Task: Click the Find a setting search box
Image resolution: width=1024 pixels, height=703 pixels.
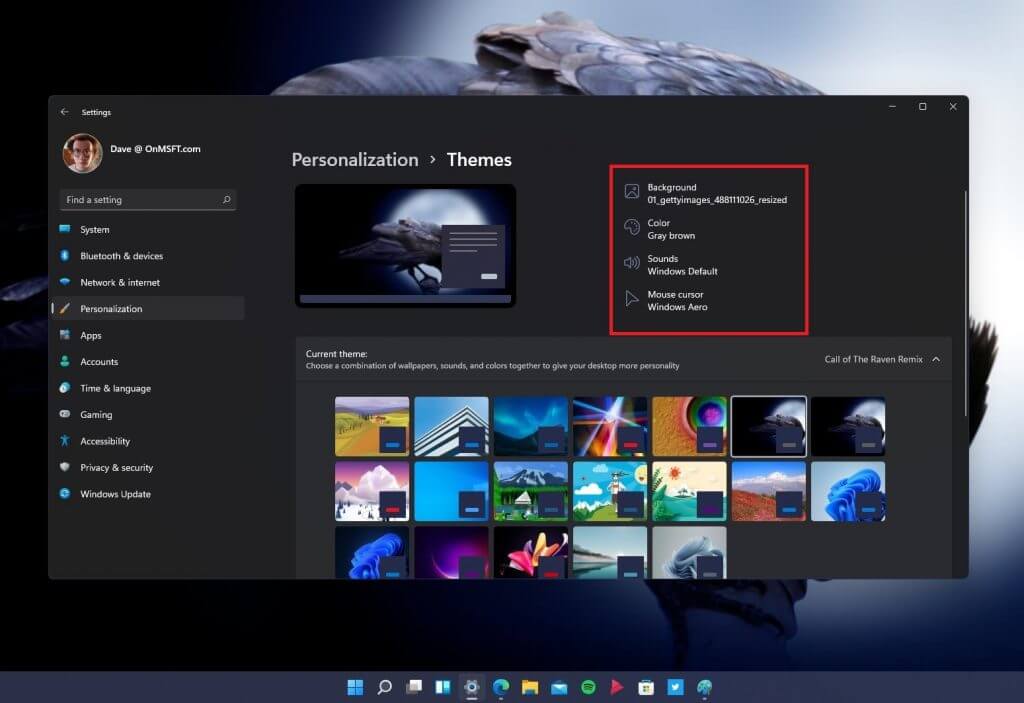Action: (140, 200)
